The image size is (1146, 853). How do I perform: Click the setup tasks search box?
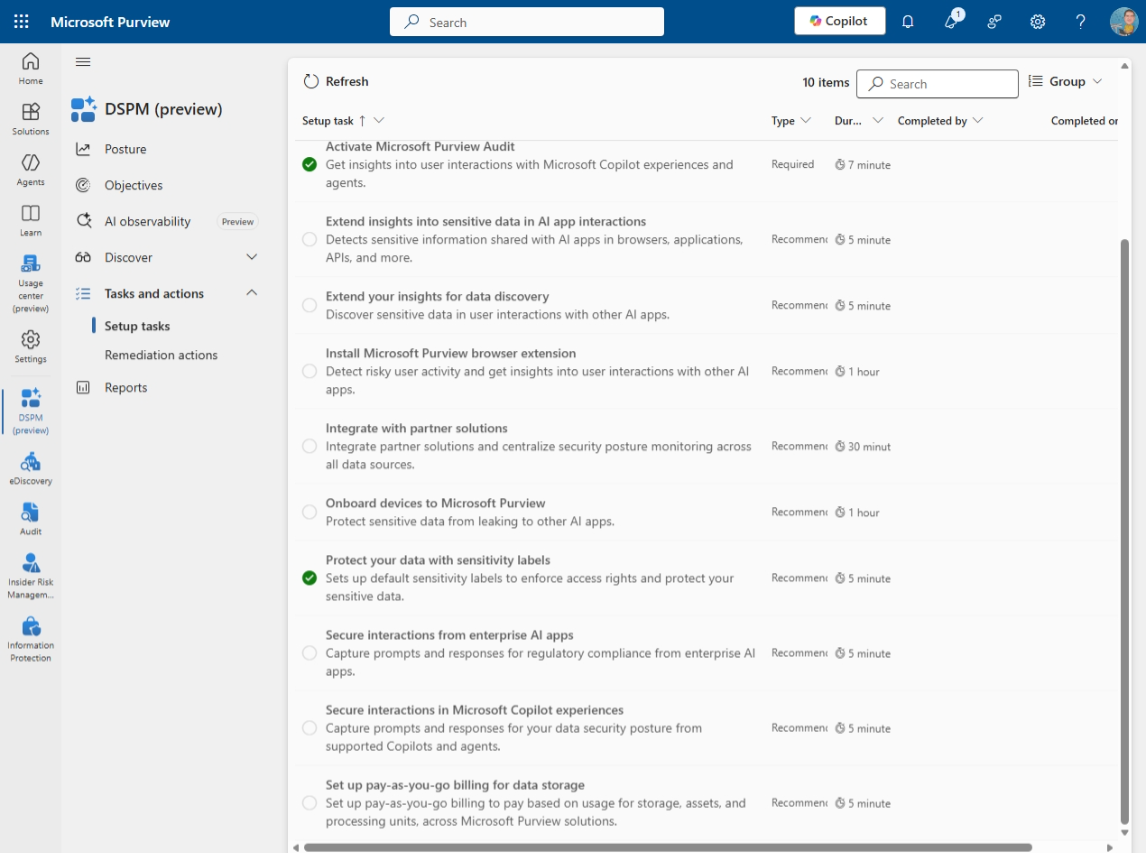click(x=937, y=83)
